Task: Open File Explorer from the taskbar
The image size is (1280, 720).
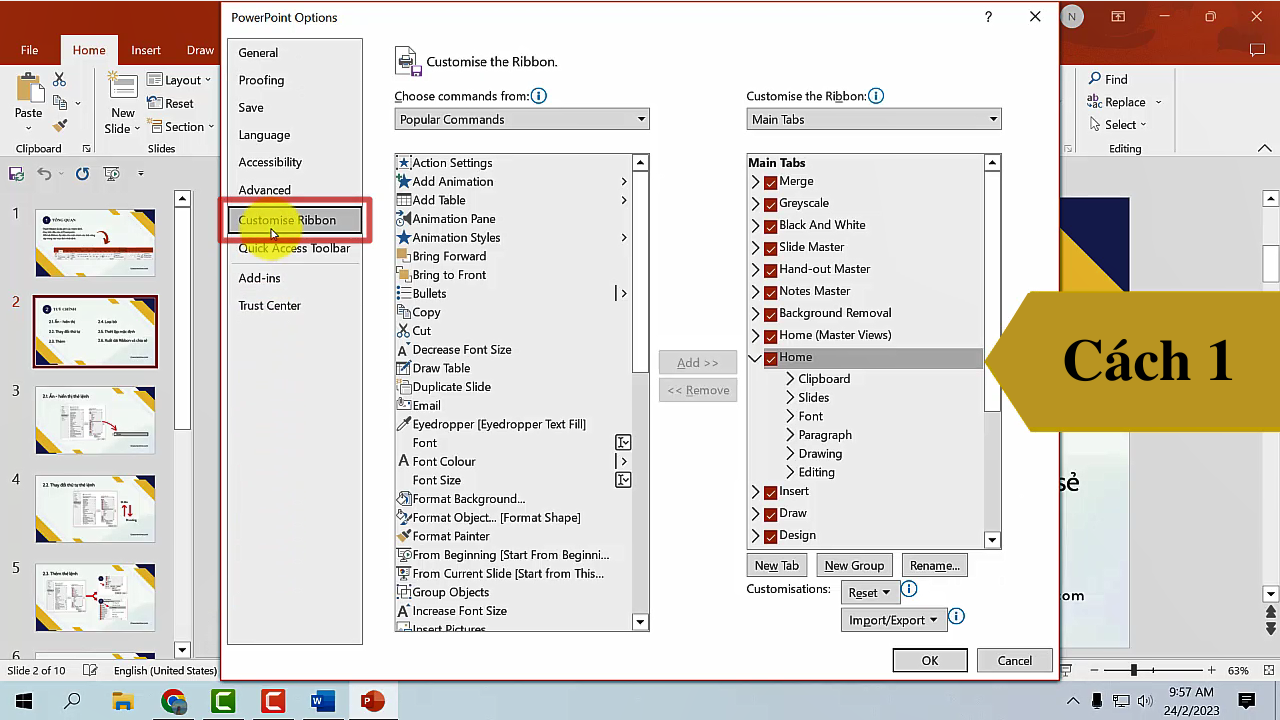Action: tap(122, 701)
